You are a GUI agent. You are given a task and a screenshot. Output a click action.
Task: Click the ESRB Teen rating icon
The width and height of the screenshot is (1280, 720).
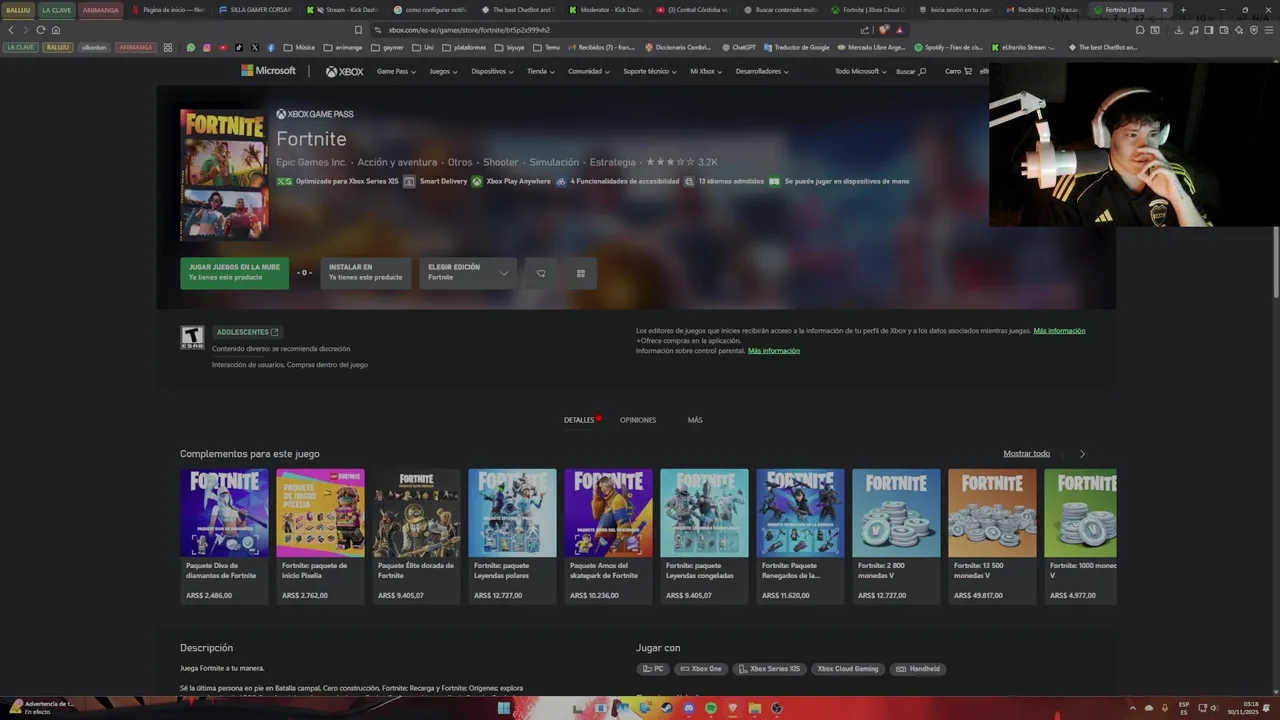[192, 337]
